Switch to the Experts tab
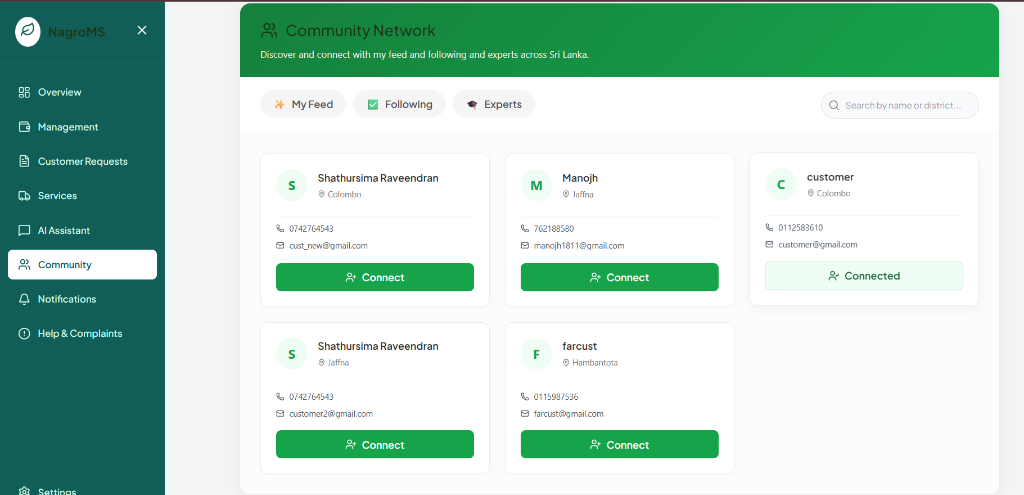Screen dimensions: 1024x495 494,104
